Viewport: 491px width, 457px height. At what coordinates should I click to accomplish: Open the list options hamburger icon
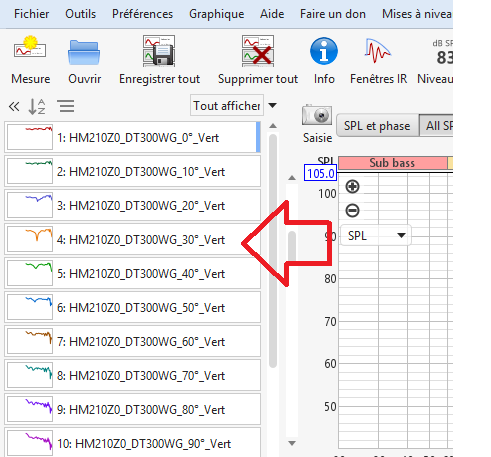pyautogui.click(x=67, y=107)
